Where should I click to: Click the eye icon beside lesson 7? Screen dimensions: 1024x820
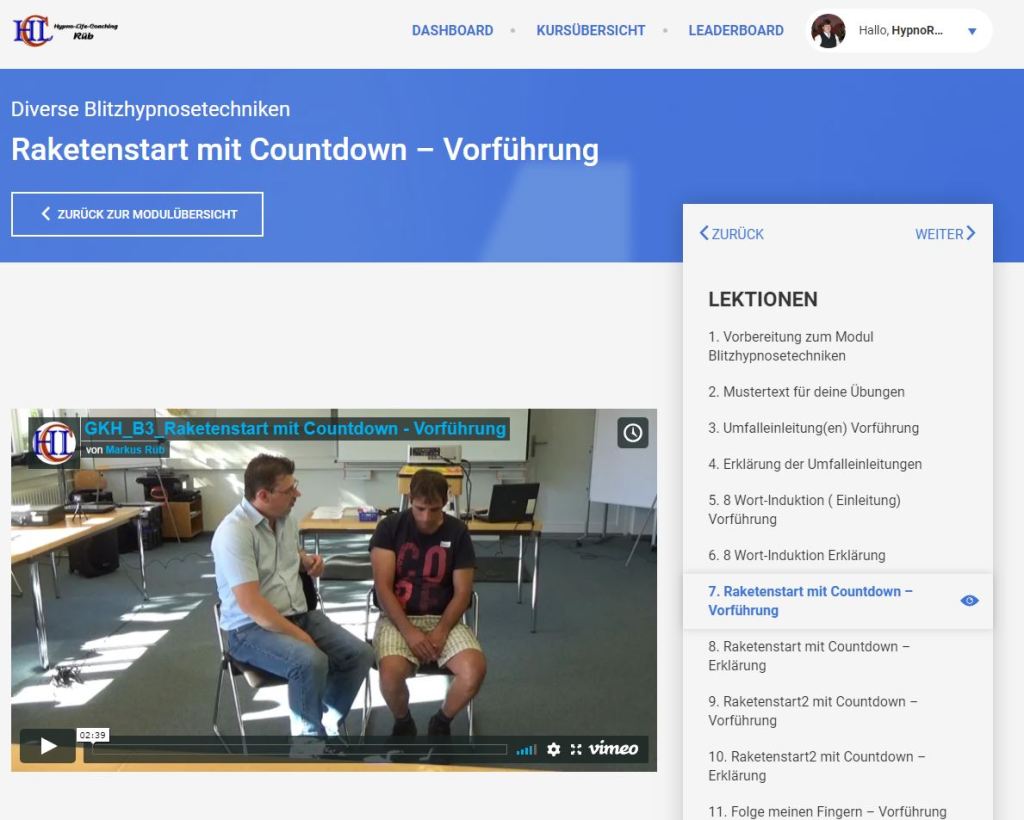point(969,601)
